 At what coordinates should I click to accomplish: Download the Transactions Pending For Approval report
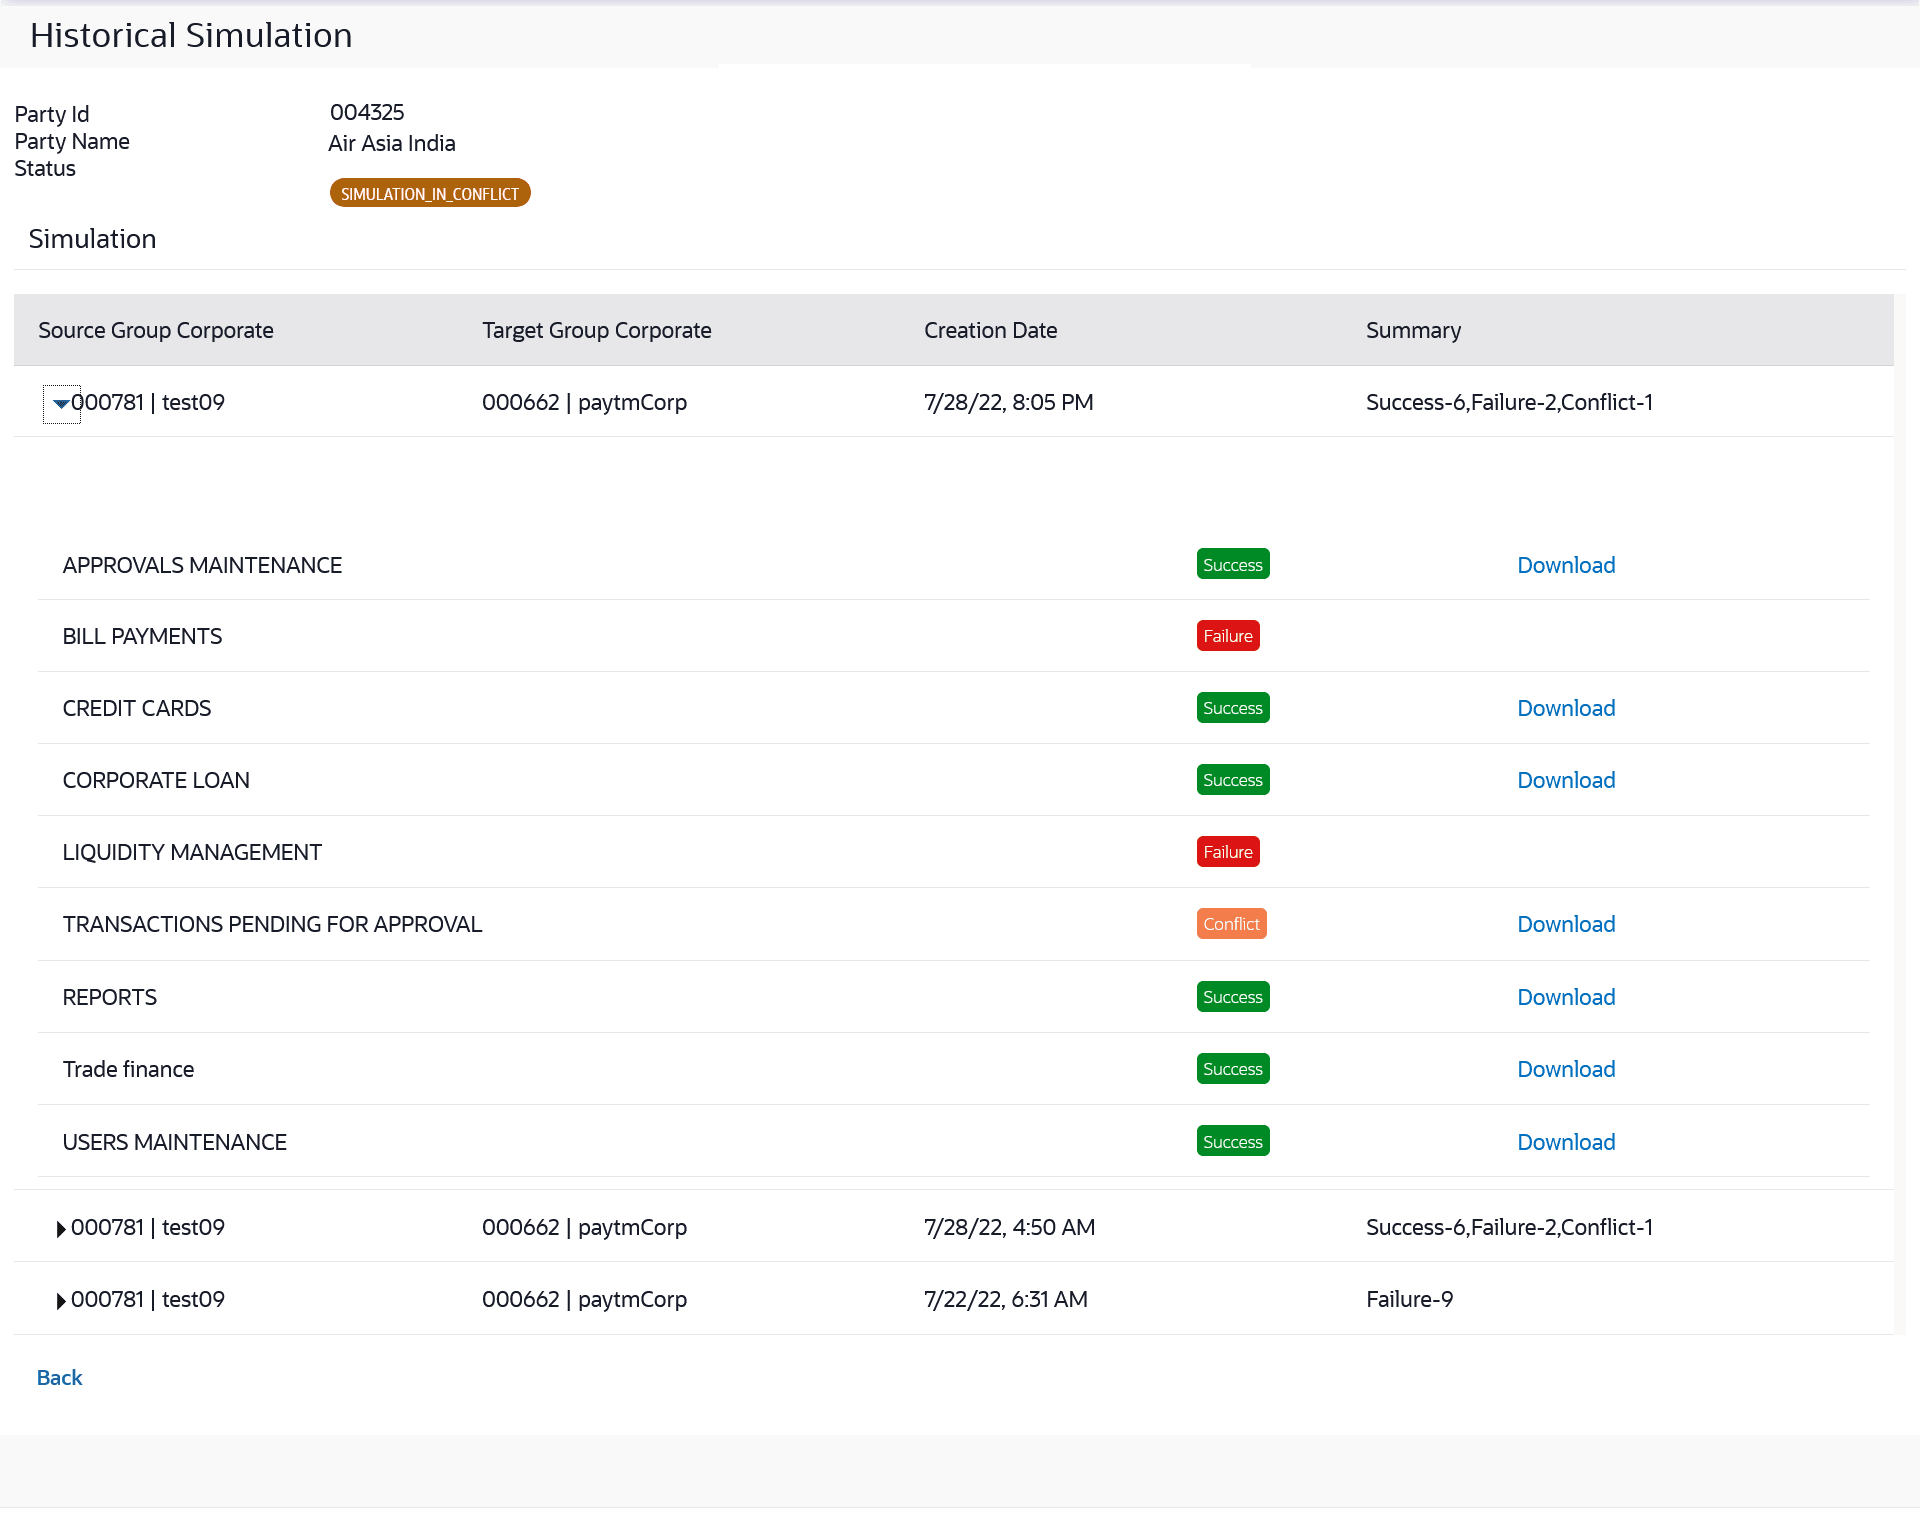(x=1565, y=924)
